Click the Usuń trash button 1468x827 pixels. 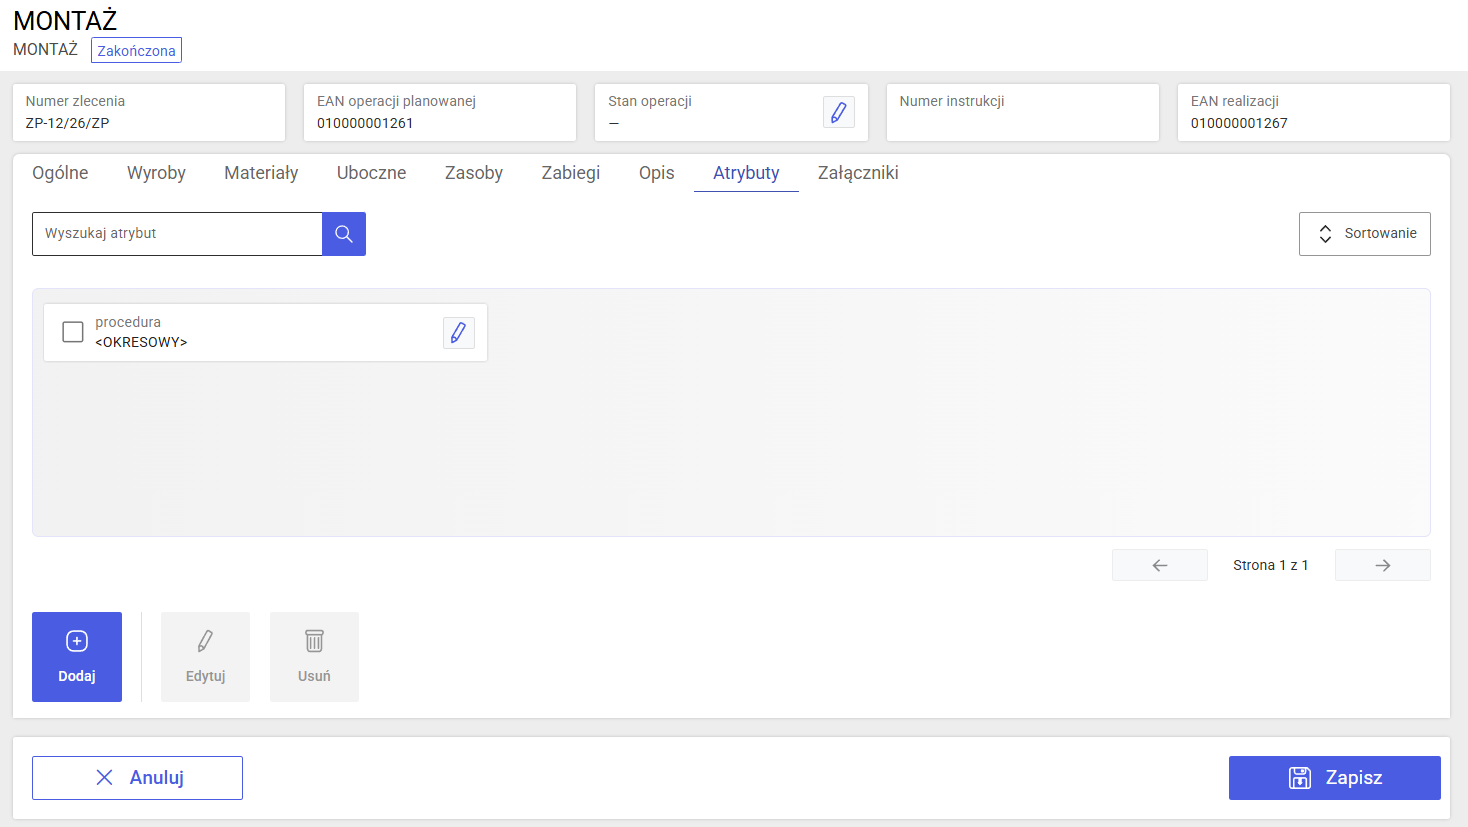tap(314, 657)
